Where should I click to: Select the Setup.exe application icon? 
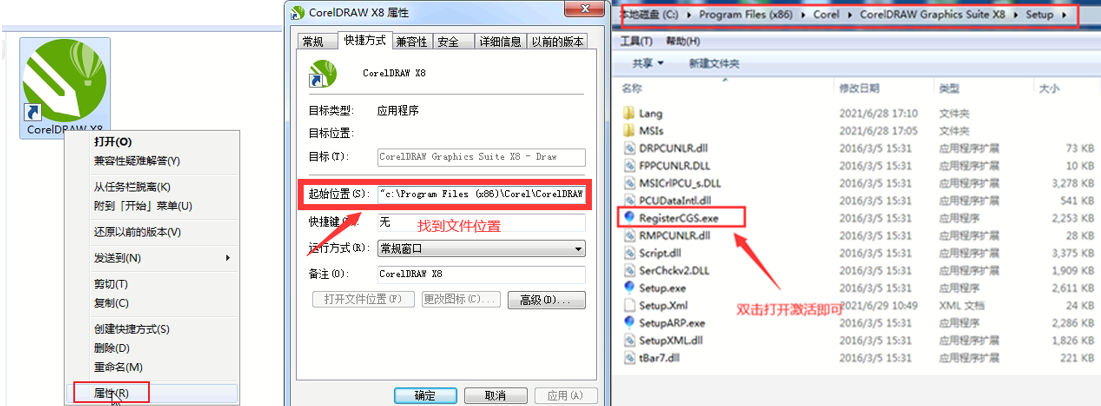[x=628, y=288]
